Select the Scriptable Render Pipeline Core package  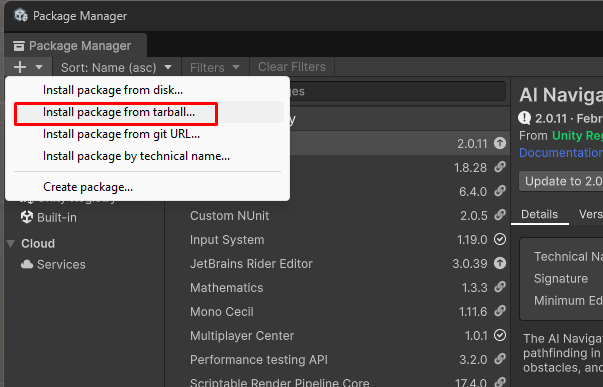point(280,382)
